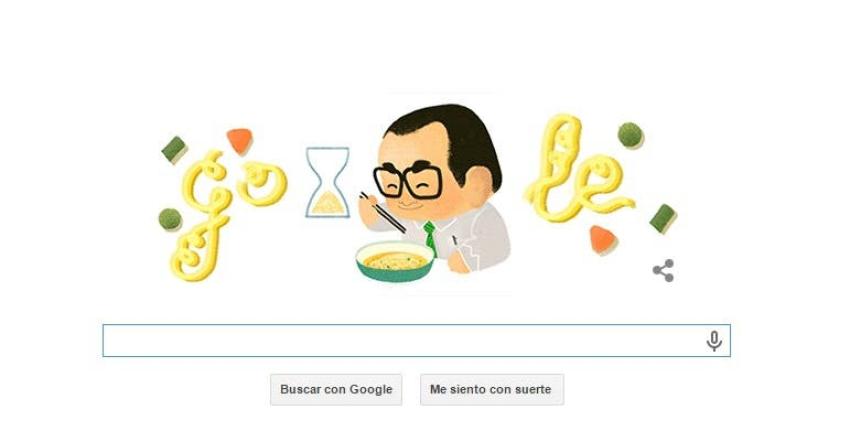Screen dimensions: 850x431
Task: Click the green pea beside the noodle G
Action: (x=170, y=220)
